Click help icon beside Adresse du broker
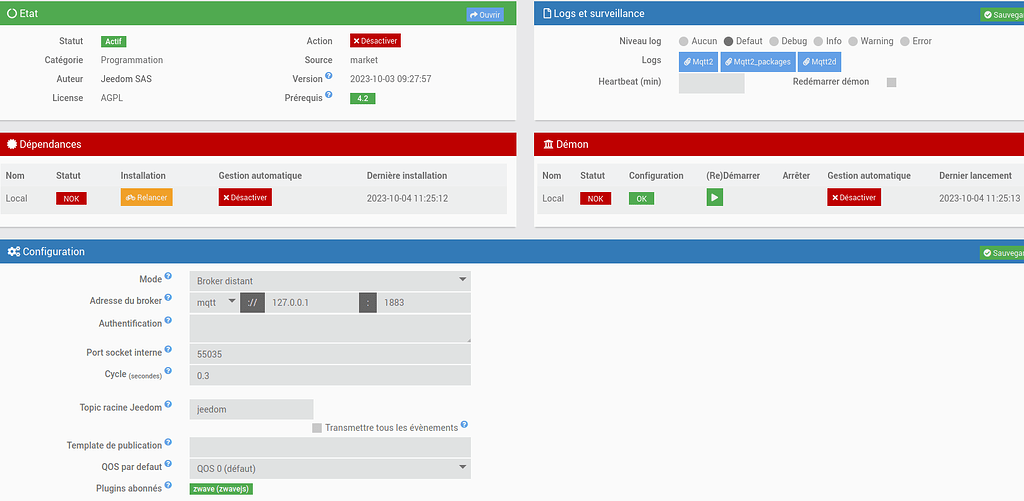 (168, 298)
